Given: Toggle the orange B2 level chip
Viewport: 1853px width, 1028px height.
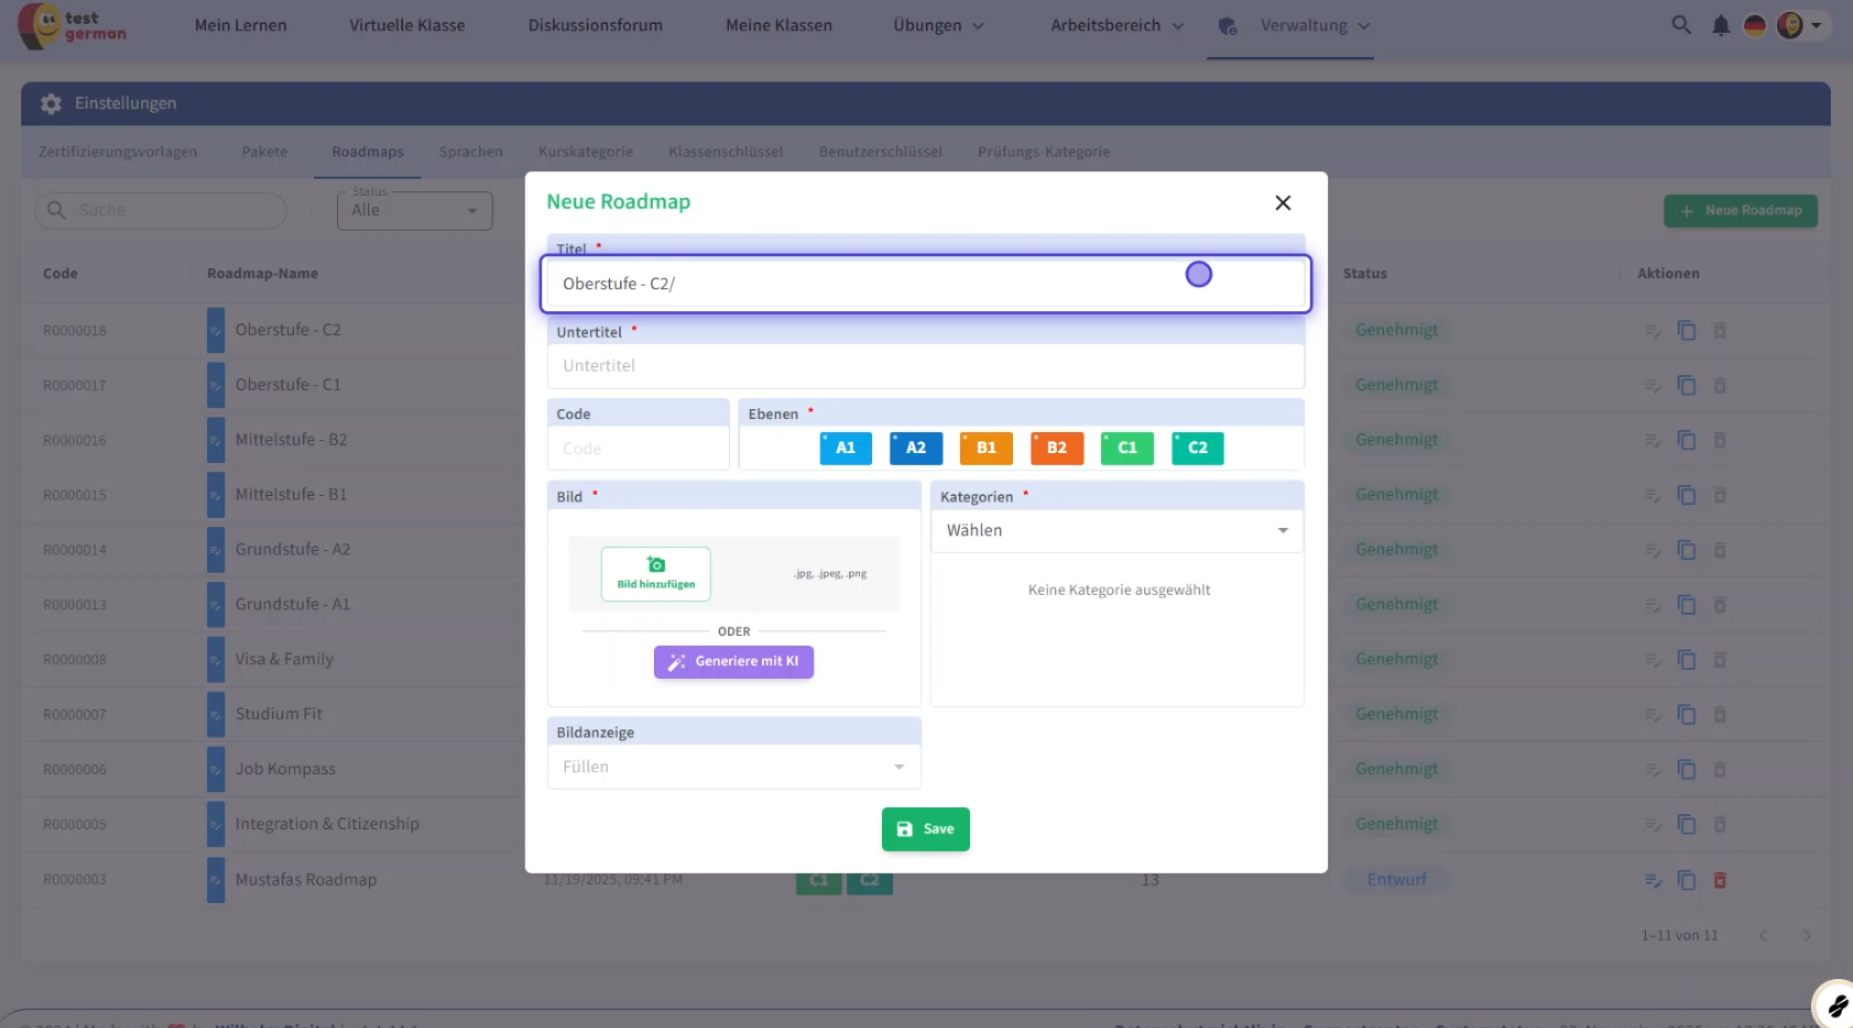Looking at the screenshot, I should click(1056, 448).
